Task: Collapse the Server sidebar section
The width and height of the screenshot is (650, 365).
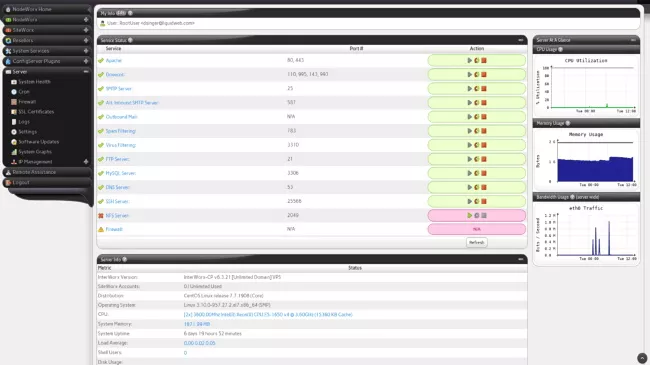Action: tap(86, 71)
